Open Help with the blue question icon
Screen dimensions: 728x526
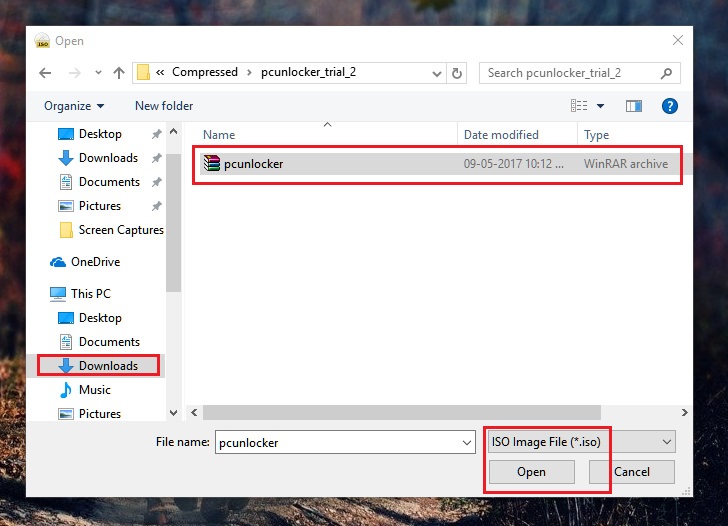(670, 106)
